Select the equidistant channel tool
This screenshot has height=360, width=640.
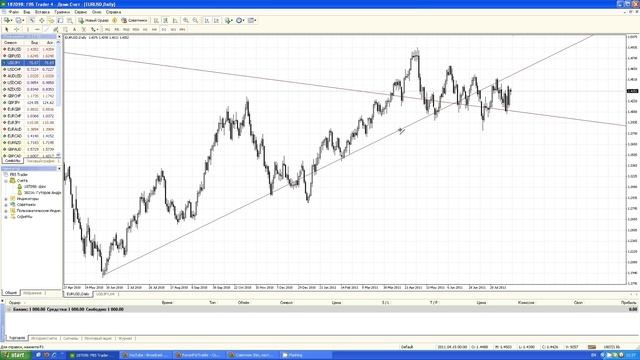coord(56,29)
